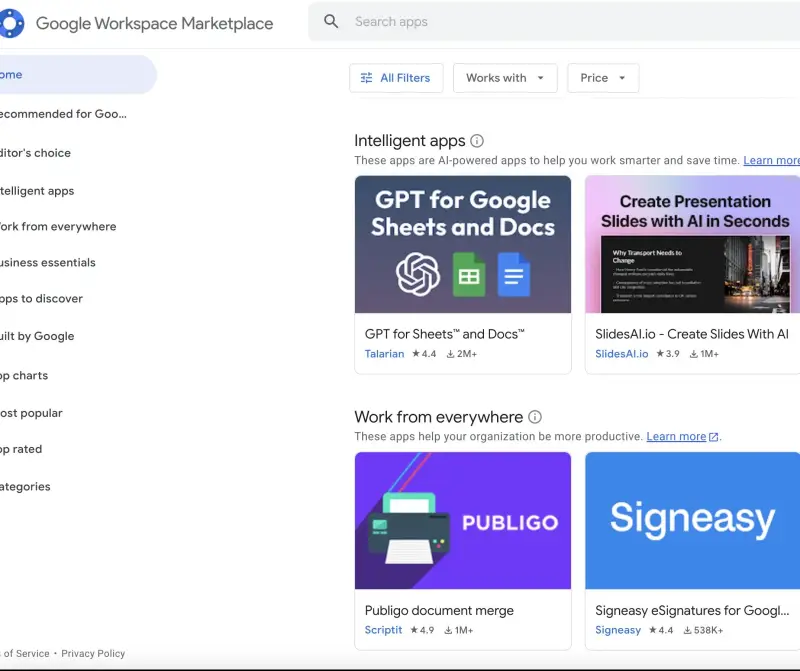Open GPT for Google Sheets and Docs thumbnail

click(x=463, y=244)
